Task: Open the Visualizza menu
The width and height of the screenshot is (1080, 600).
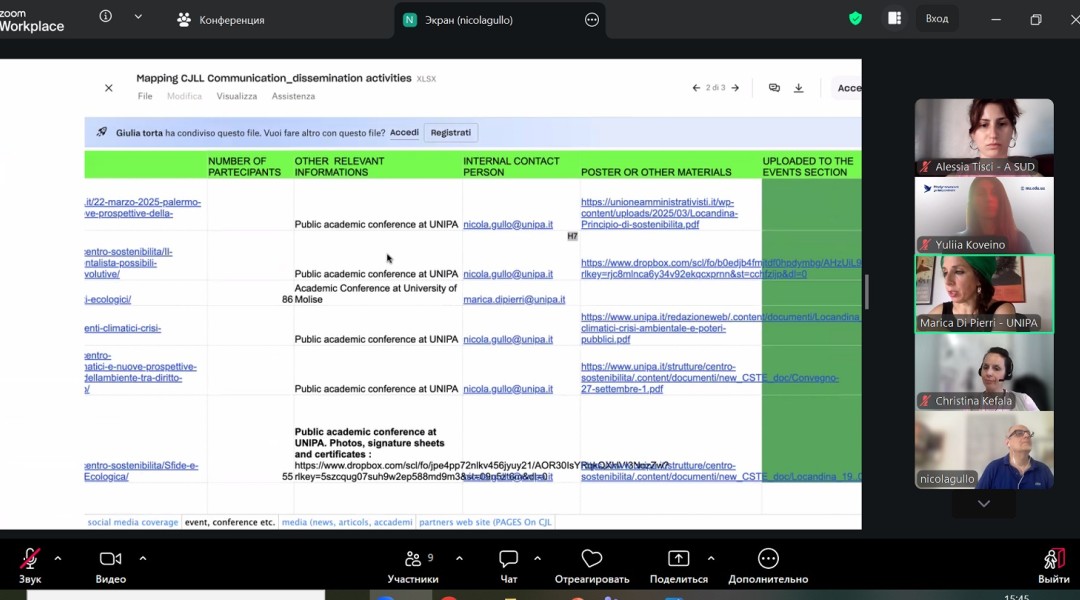Action: click(237, 96)
